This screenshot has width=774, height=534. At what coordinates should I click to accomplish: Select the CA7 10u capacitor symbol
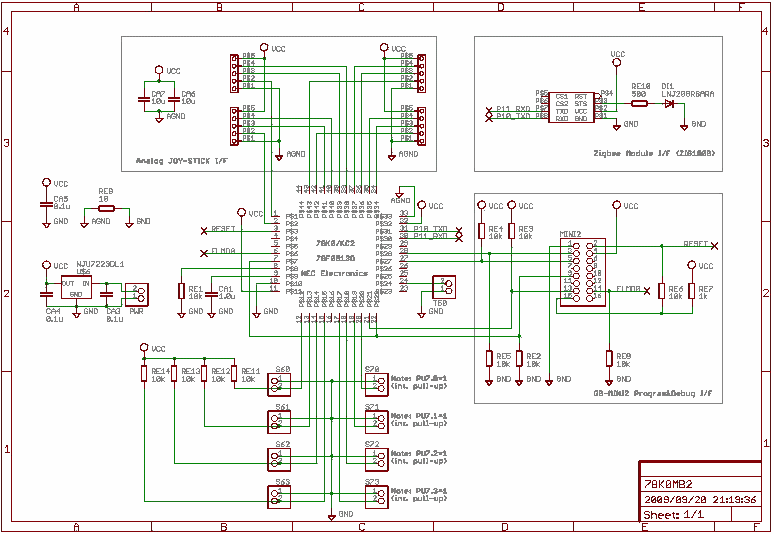(158, 102)
